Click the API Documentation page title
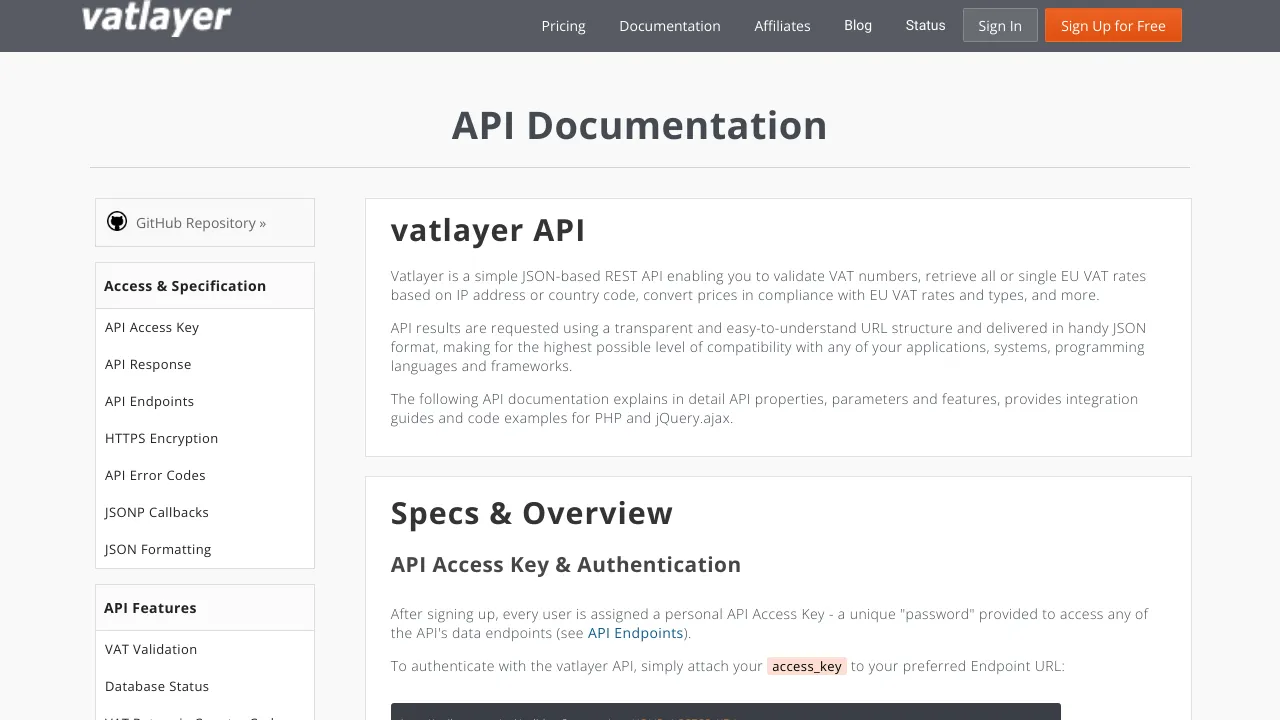1280x720 pixels. (x=640, y=126)
